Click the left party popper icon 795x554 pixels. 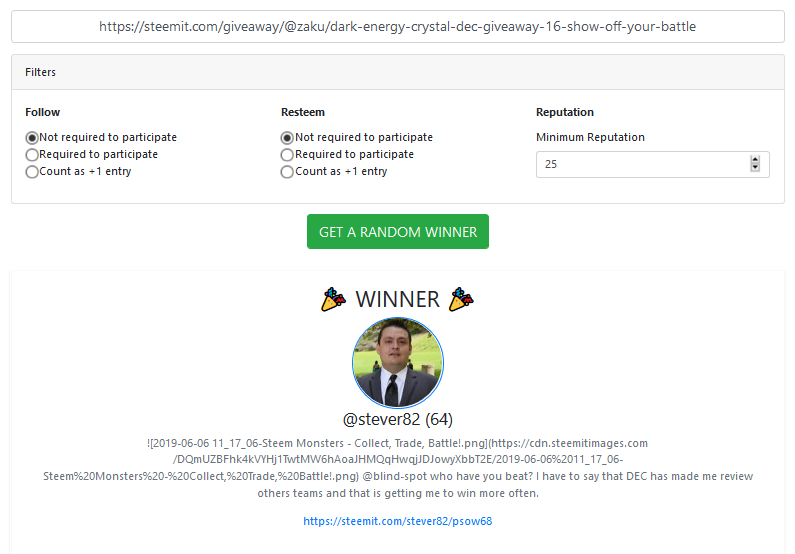[333, 299]
